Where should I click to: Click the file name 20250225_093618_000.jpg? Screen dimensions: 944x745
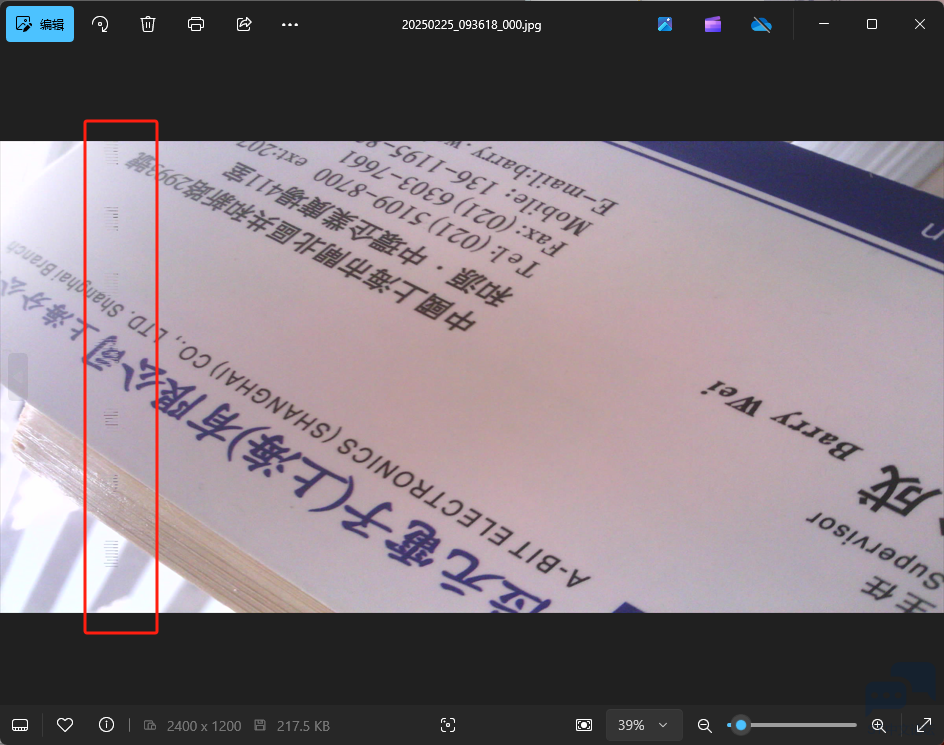(x=471, y=25)
